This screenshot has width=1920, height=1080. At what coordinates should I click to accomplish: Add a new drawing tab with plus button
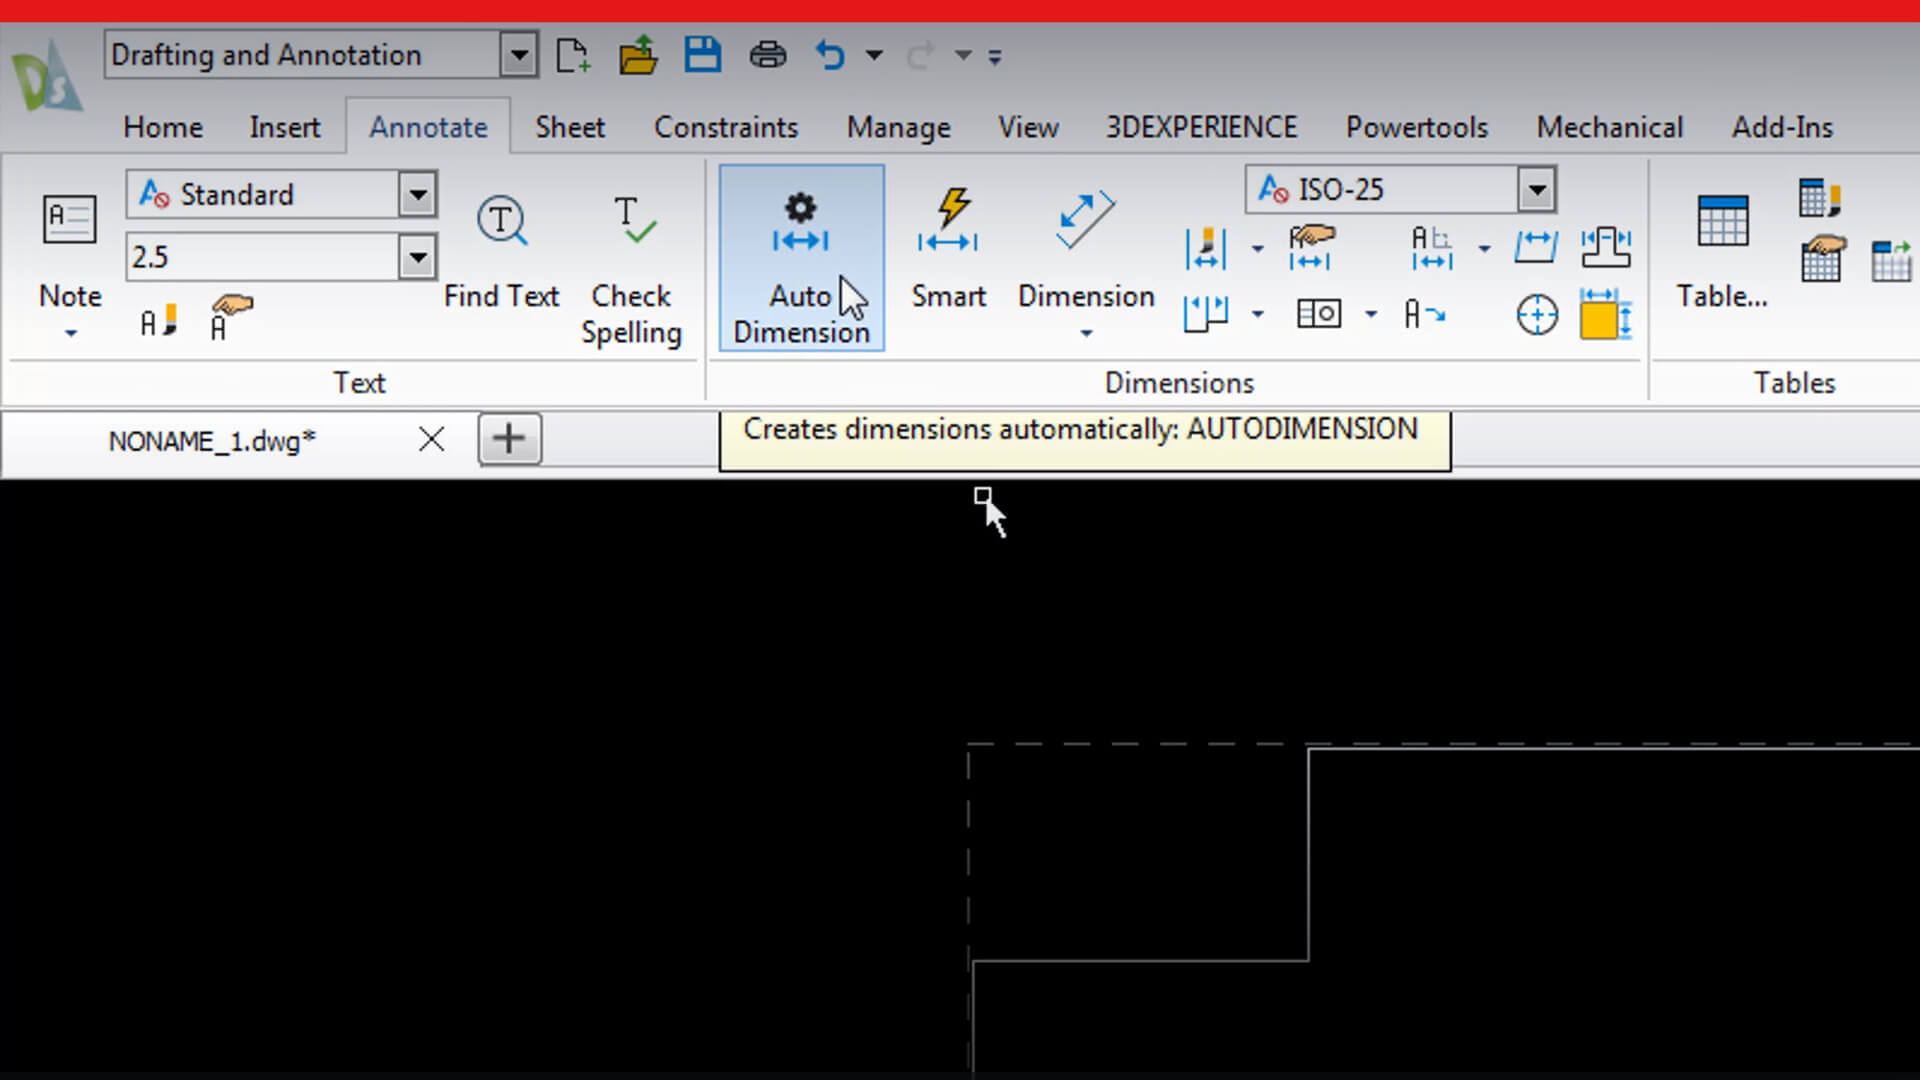510,439
